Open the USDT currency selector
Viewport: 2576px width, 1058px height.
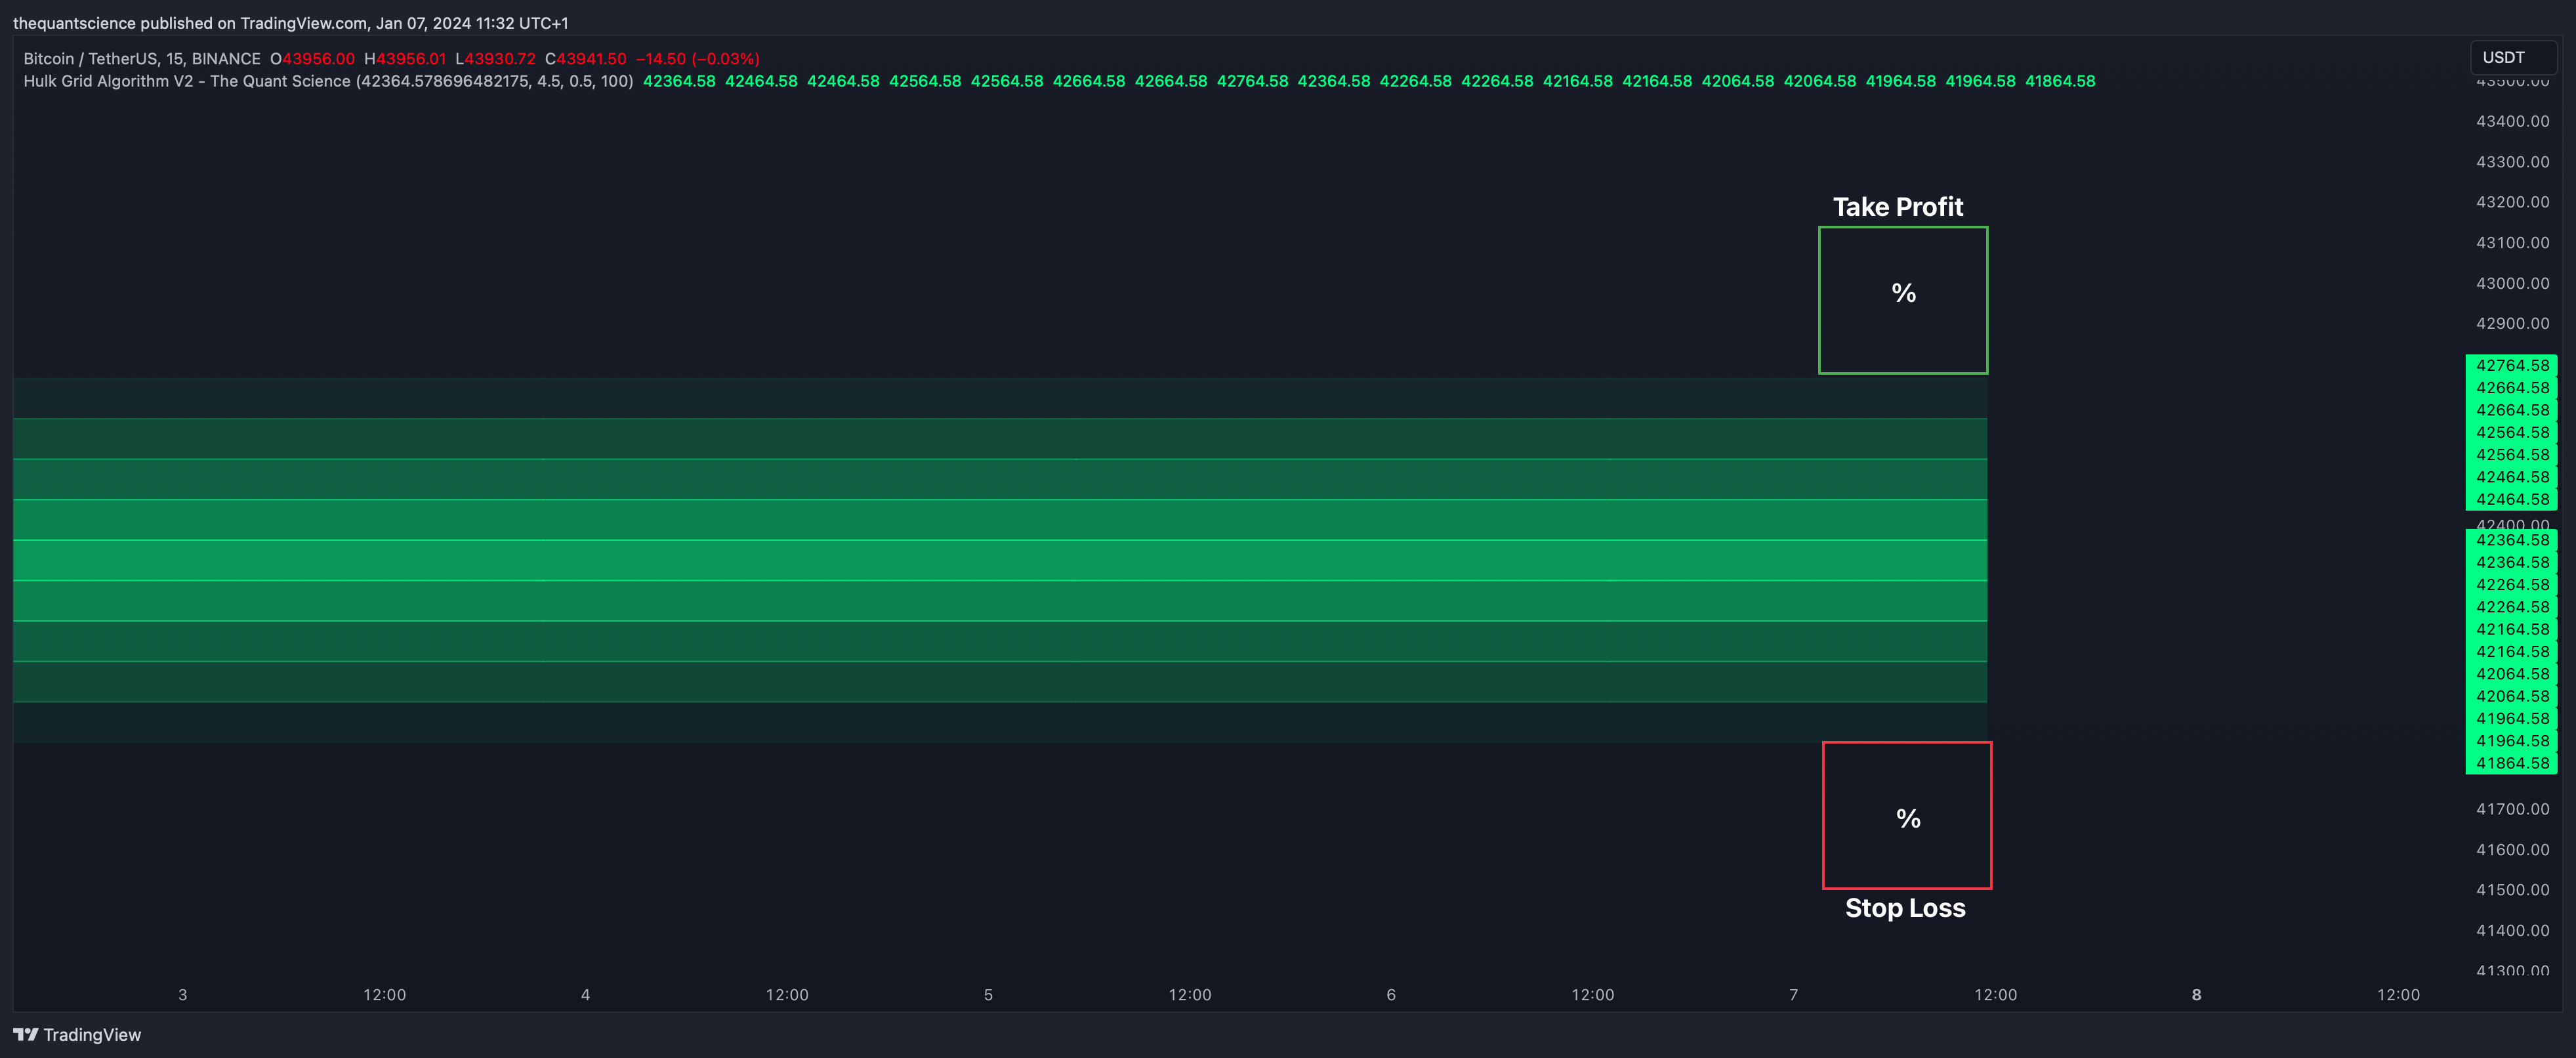2513,58
